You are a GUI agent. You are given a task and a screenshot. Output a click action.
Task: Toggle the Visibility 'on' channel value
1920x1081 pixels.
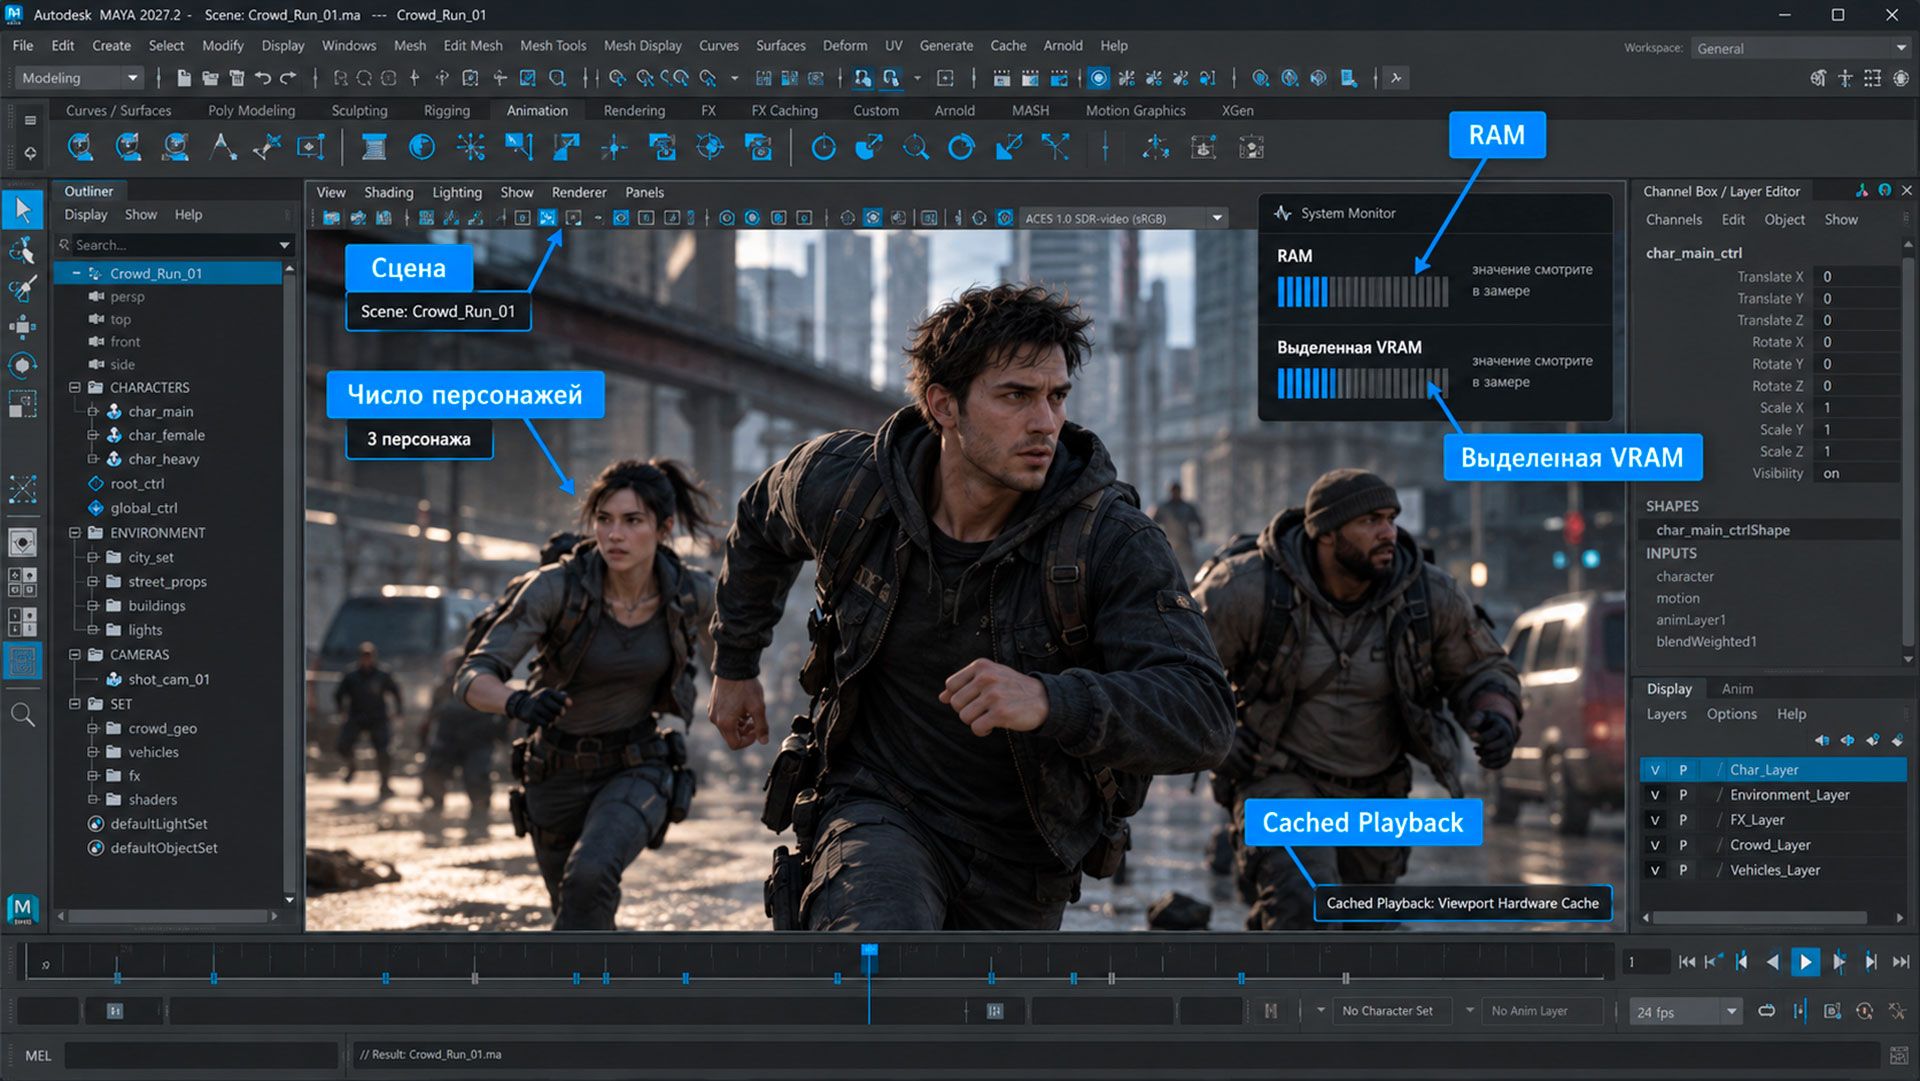pyautogui.click(x=1857, y=473)
